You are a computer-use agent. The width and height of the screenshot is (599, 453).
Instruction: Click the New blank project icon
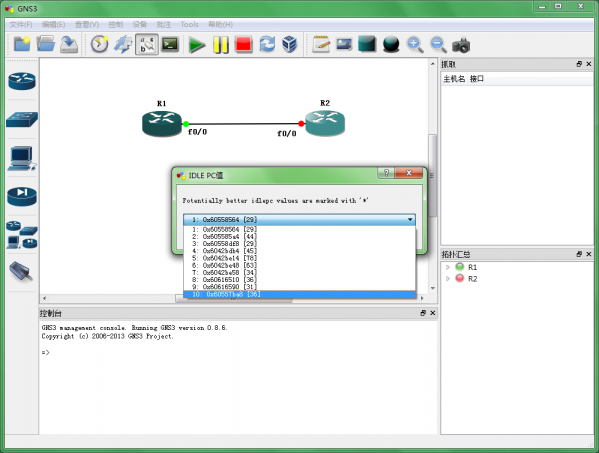(x=22, y=44)
